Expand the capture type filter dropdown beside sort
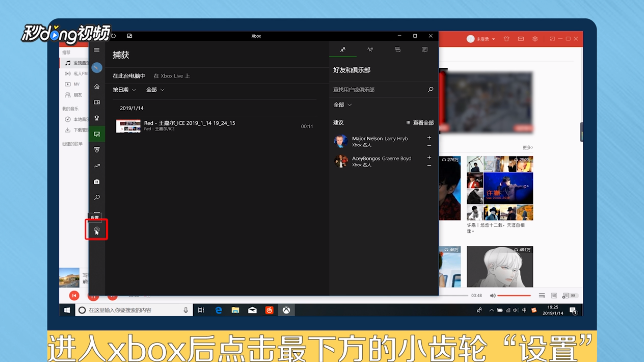 click(155, 90)
